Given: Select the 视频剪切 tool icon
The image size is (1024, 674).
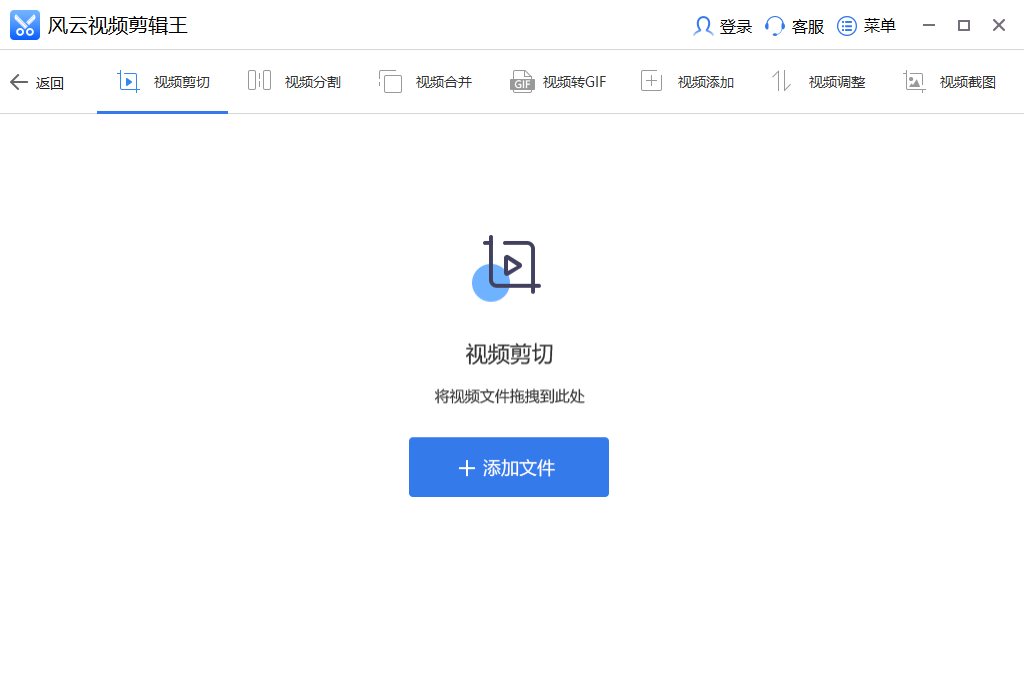Looking at the screenshot, I should [x=128, y=82].
